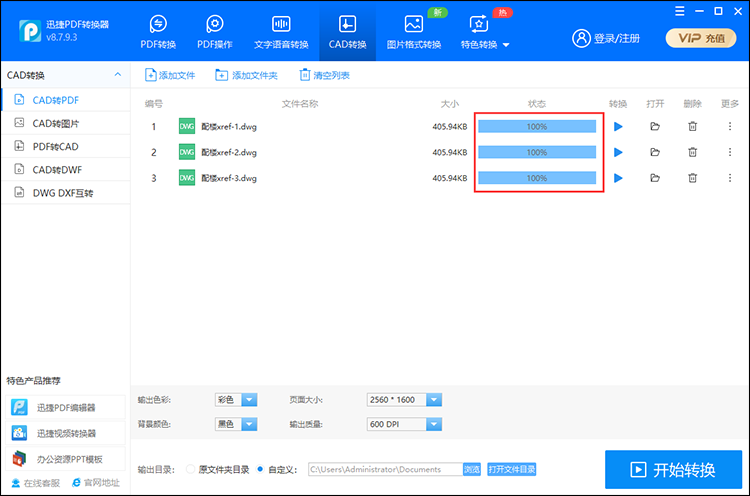Expand the 特色转换 dropdown tab
The width and height of the screenshot is (750, 496).
[485, 32]
